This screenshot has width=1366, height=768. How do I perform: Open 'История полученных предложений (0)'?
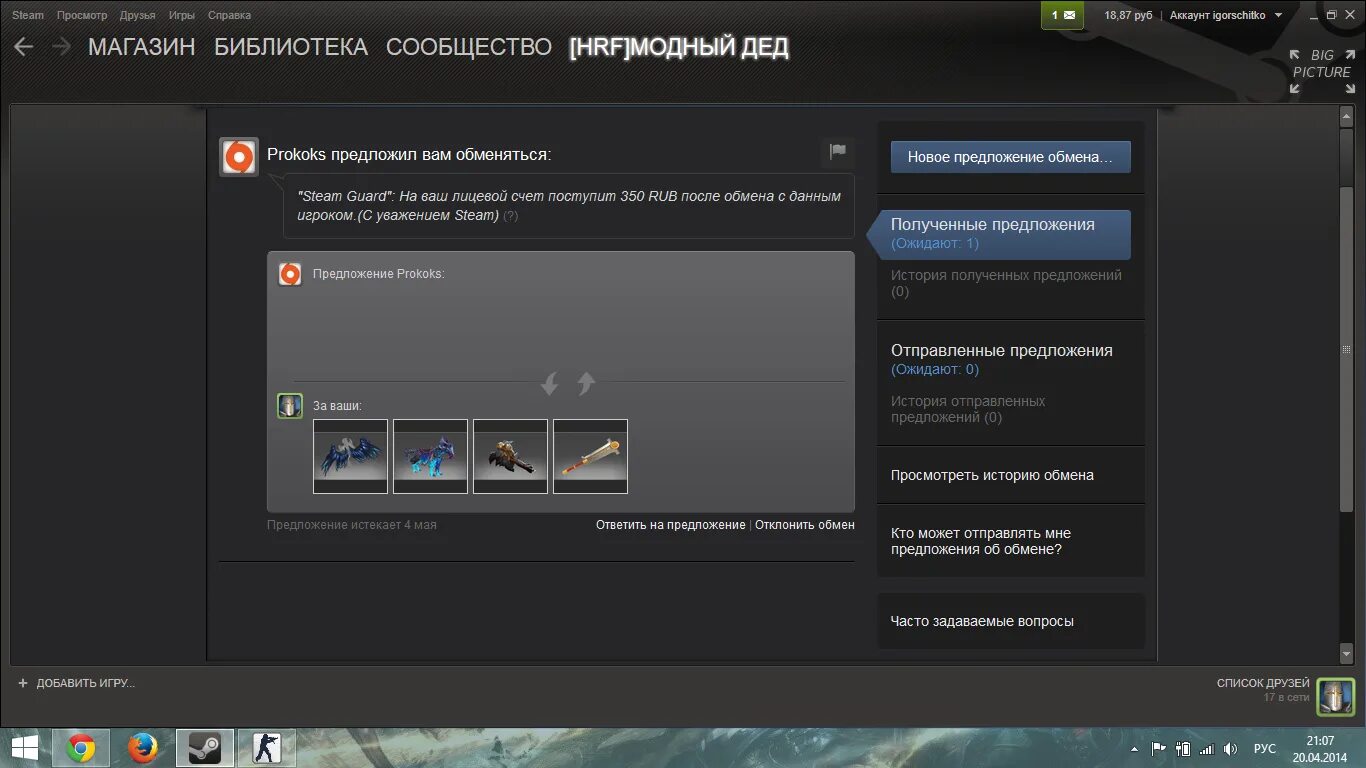pos(1006,283)
